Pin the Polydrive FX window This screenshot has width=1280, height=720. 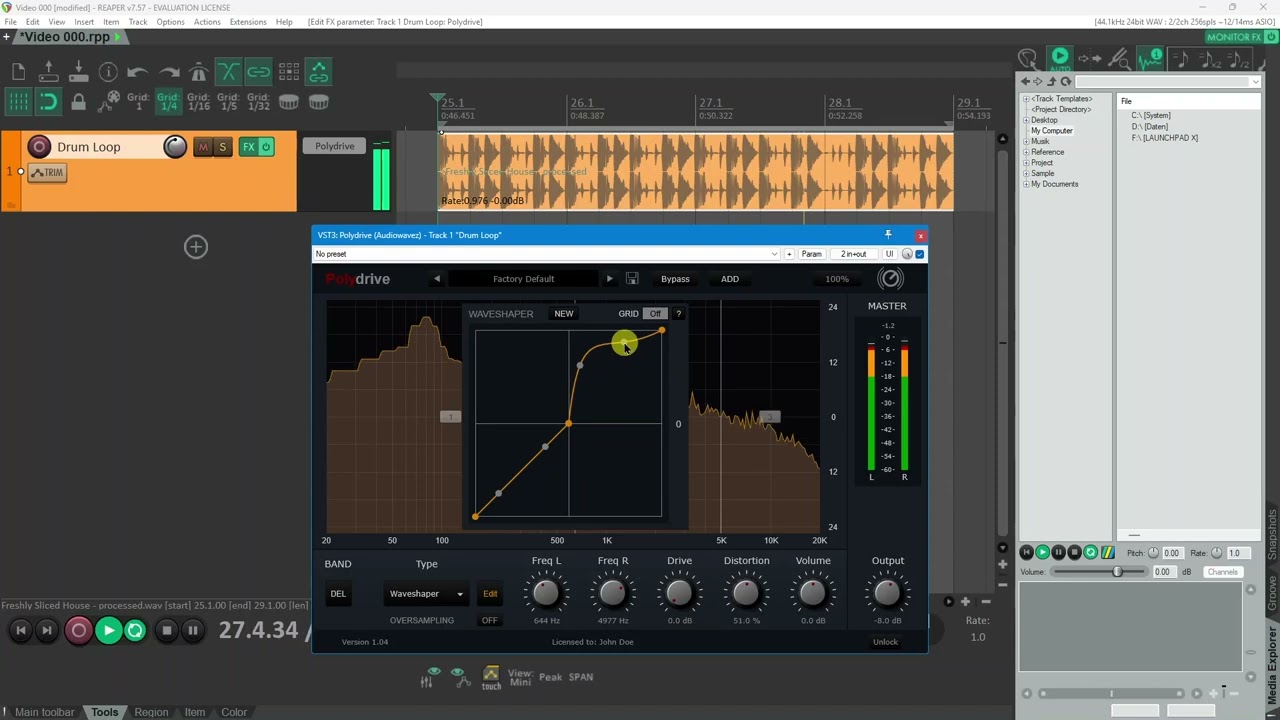(x=887, y=235)
